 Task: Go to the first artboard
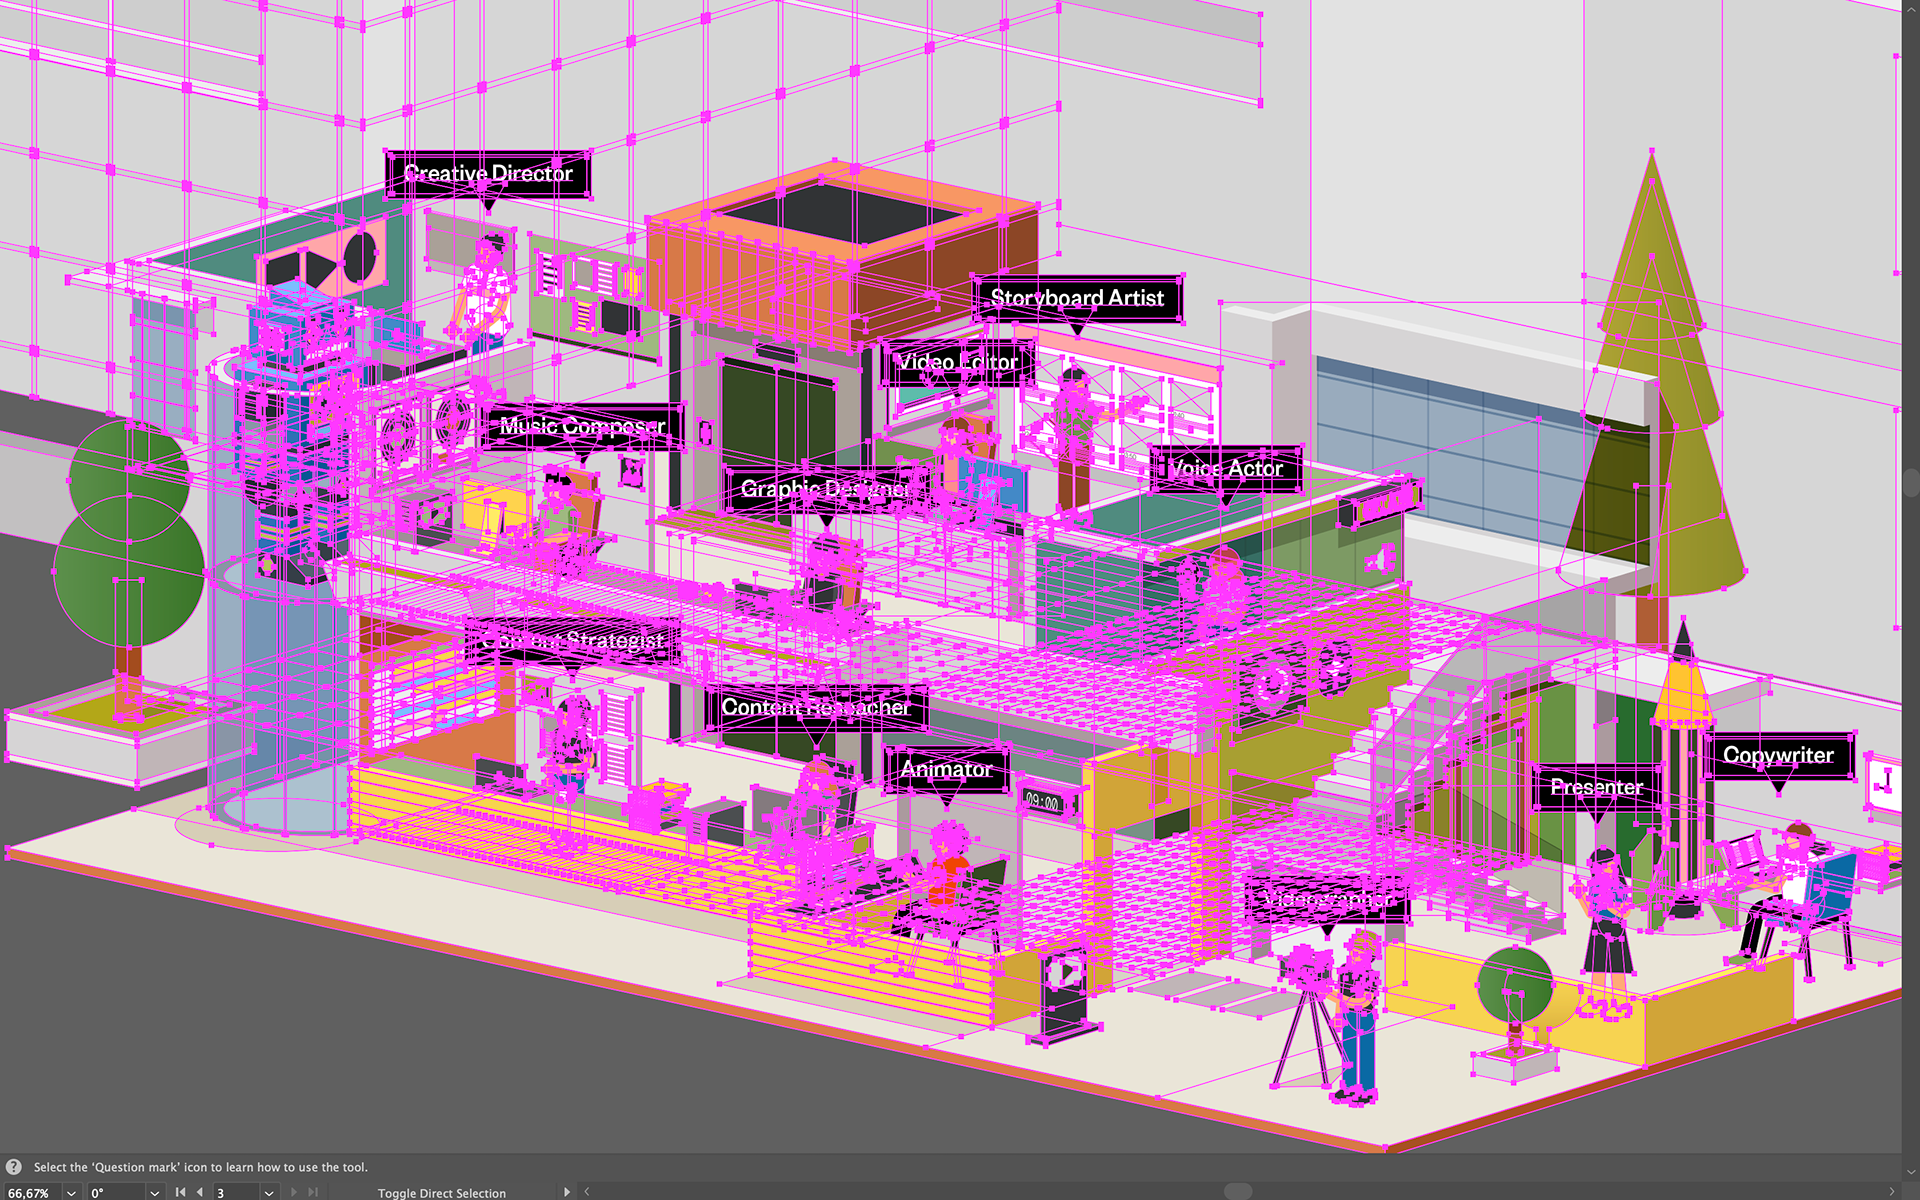[x=180, y=1192]
